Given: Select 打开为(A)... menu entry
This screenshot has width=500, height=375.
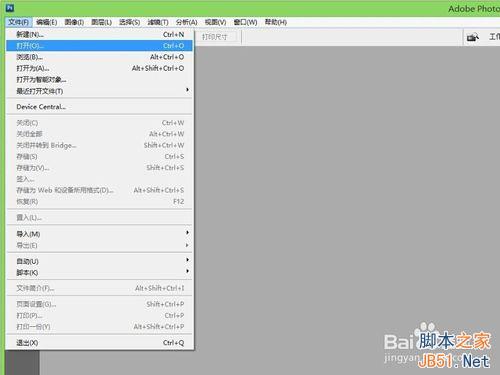Looking at the screenshot, I should point(99,68).
